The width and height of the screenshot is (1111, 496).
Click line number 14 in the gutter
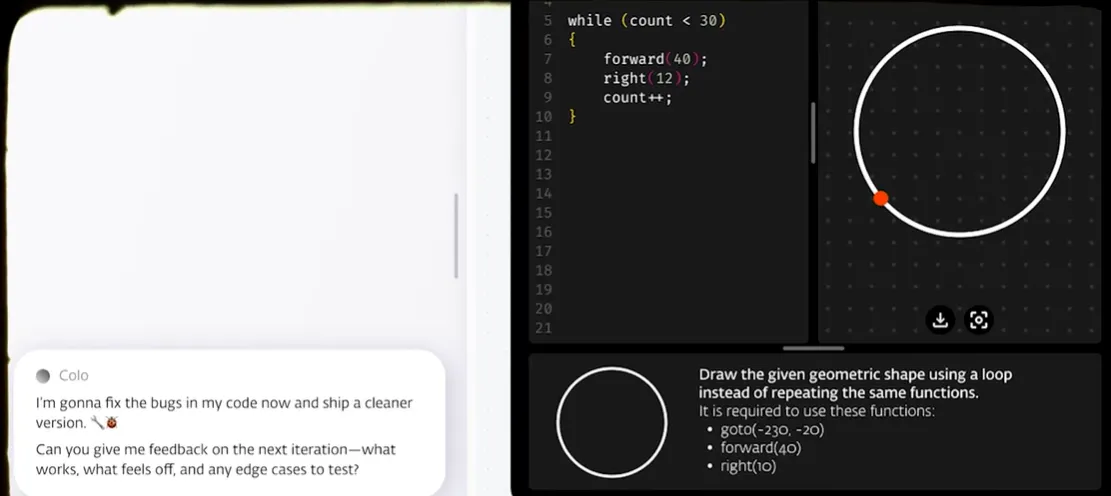pos(544,194)
